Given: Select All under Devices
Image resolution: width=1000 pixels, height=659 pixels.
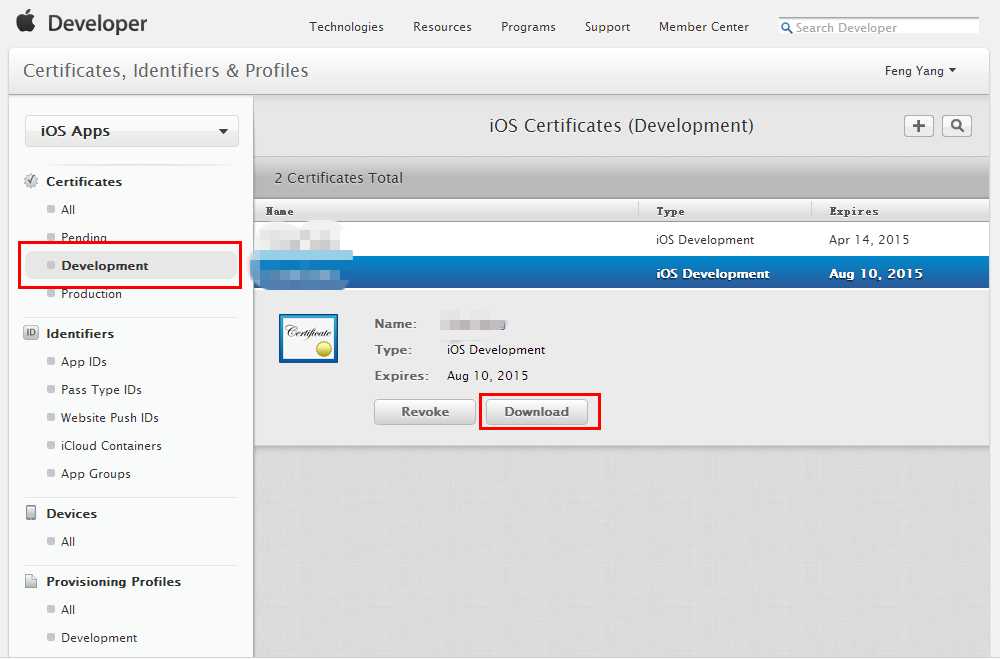Looking at the screenshot, I should point(68,542).
